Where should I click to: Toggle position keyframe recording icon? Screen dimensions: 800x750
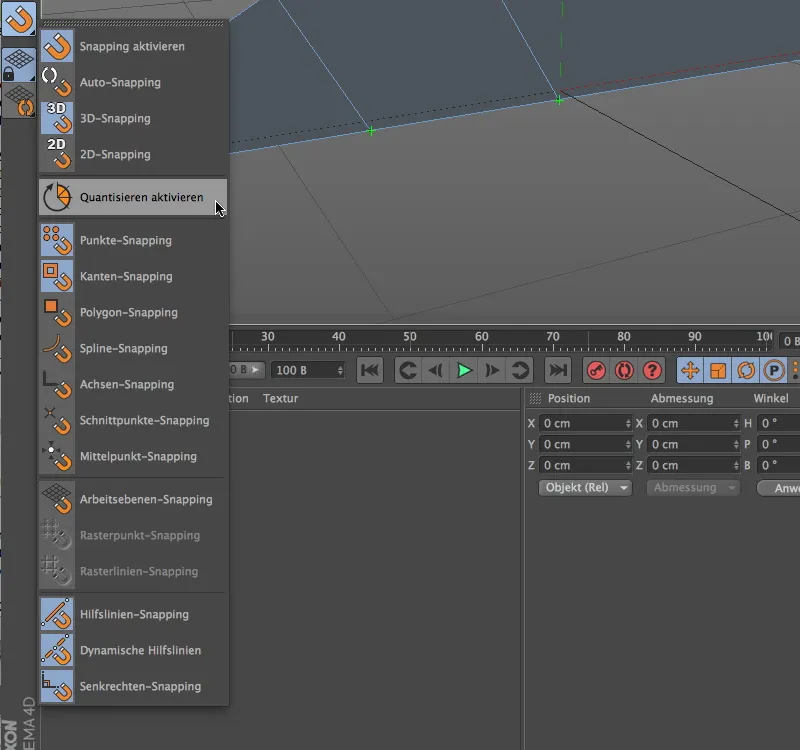tap(690, 370)
